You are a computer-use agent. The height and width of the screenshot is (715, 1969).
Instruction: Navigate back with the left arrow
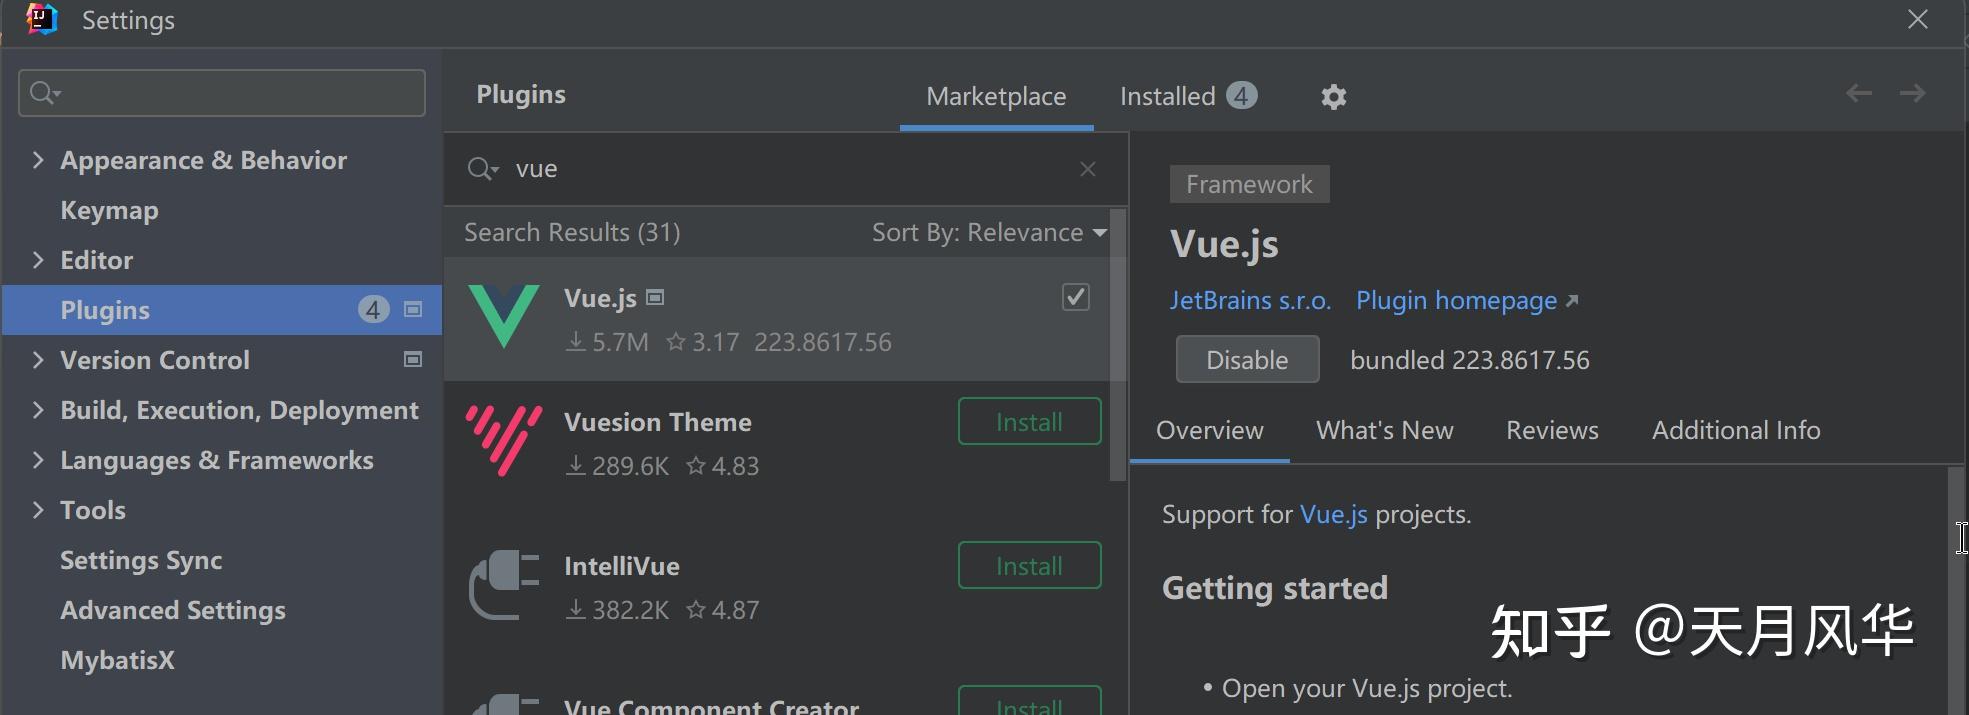click(x=1859, y=94)
